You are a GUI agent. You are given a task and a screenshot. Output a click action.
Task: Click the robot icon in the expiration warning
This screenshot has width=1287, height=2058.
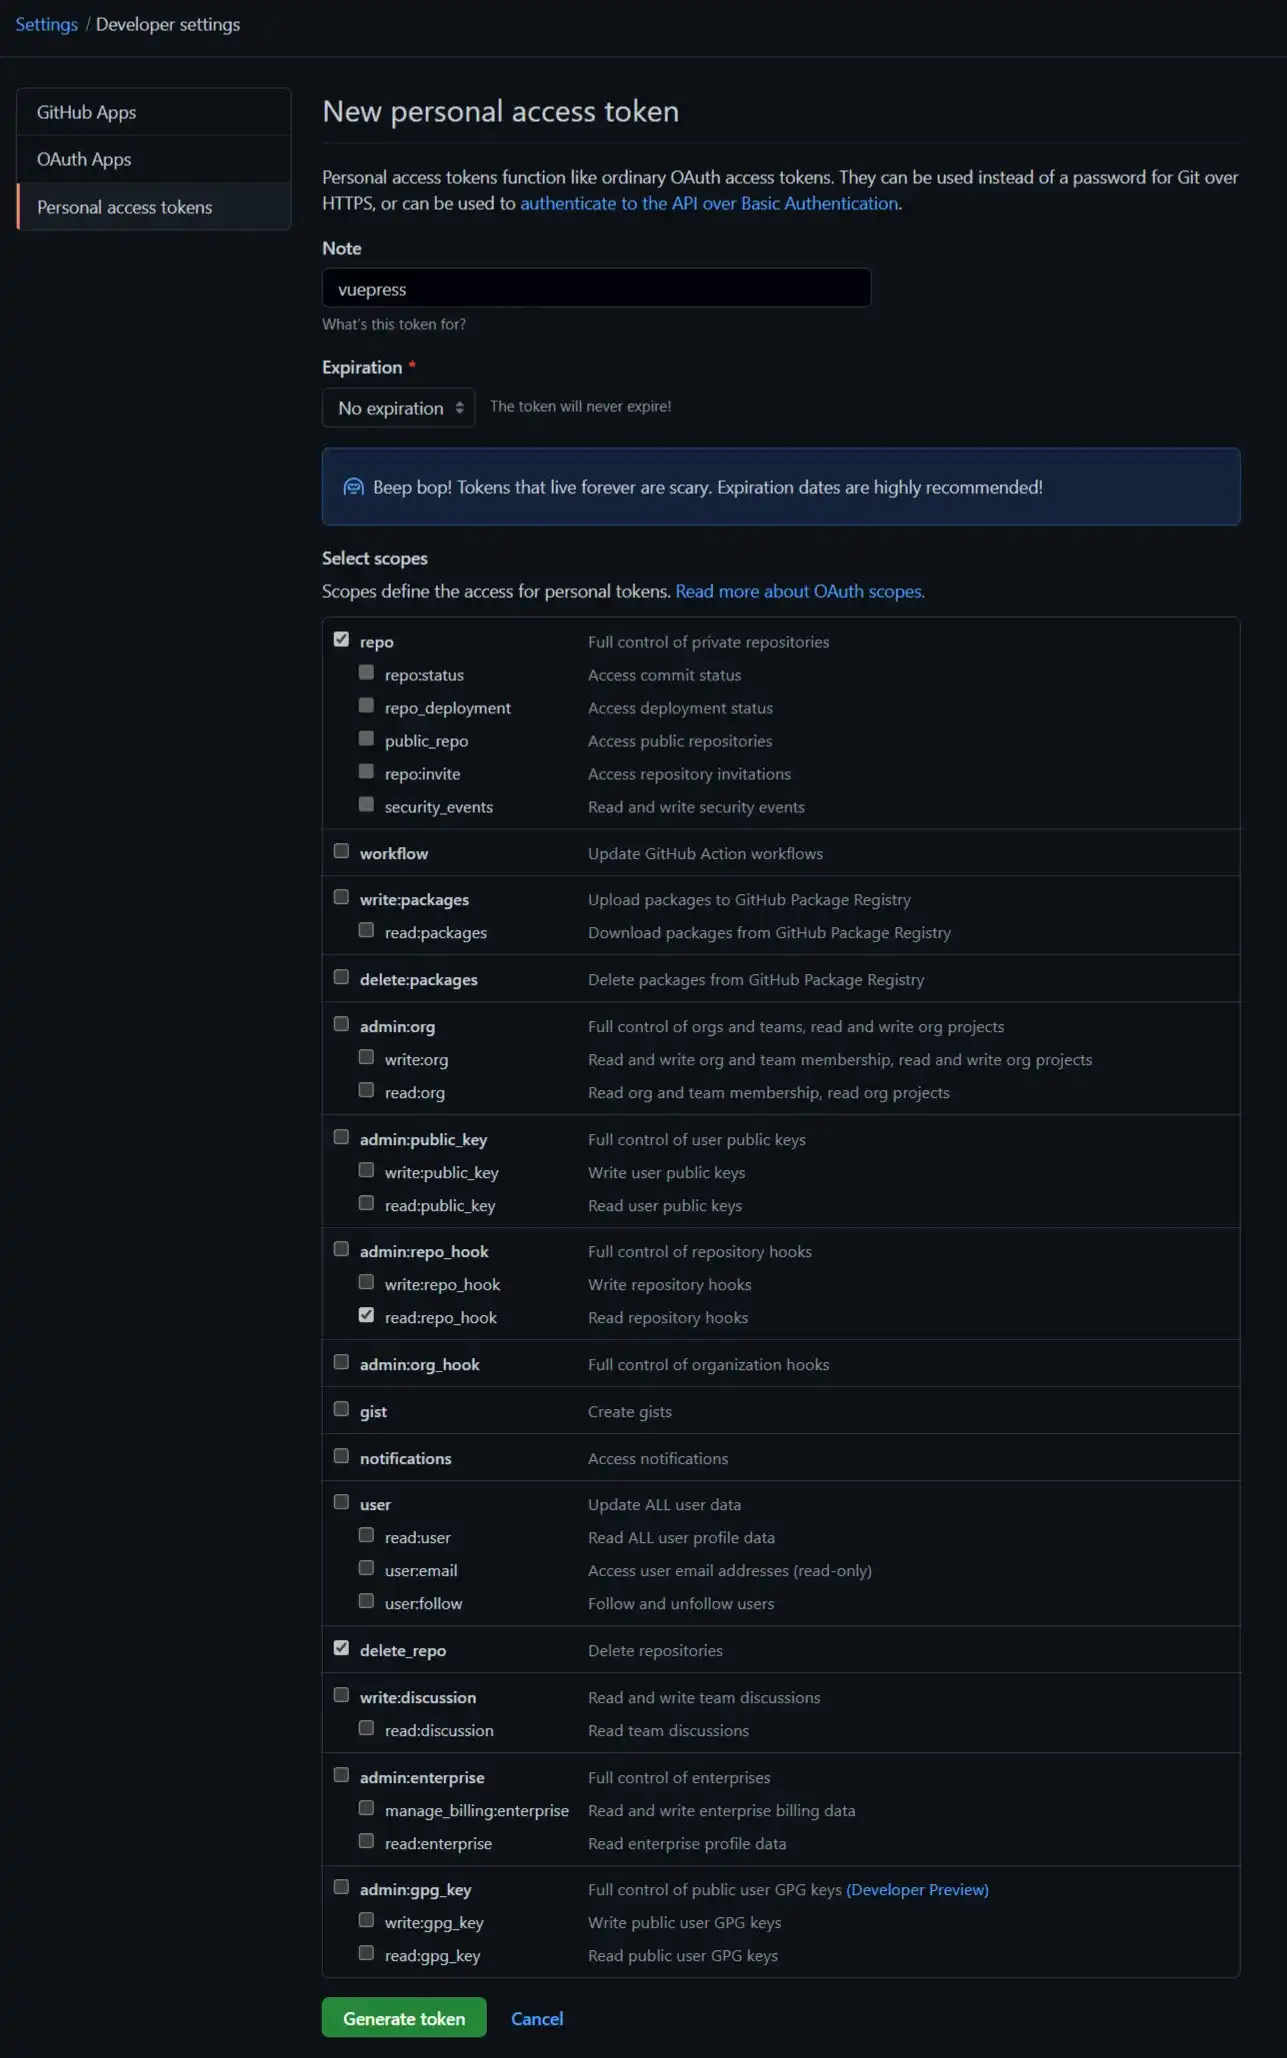353,487
